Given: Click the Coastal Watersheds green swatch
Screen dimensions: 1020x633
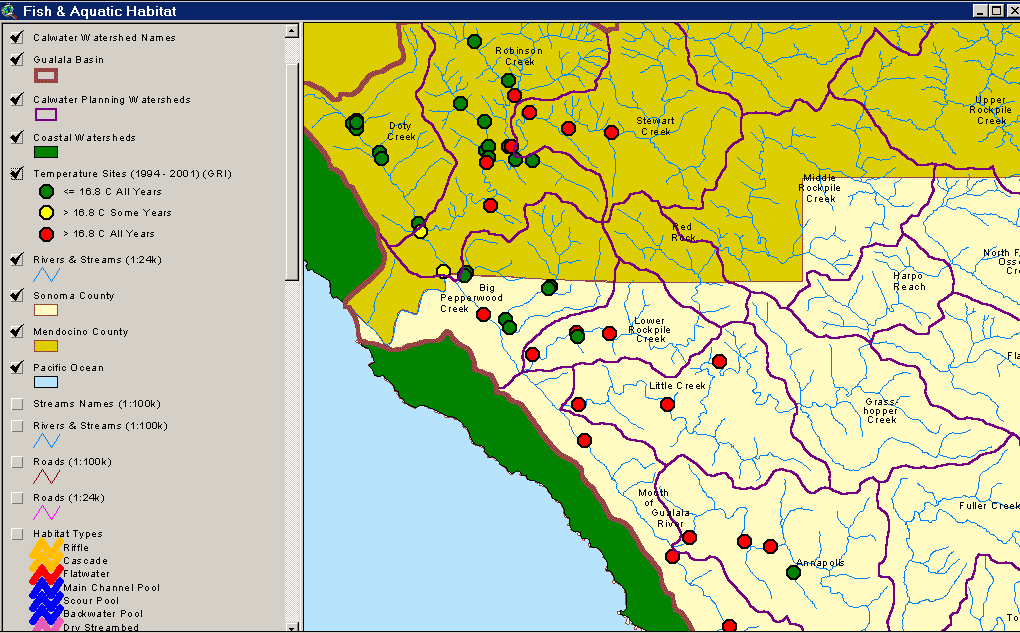Looking at the screenshot, I should (46, 152).
